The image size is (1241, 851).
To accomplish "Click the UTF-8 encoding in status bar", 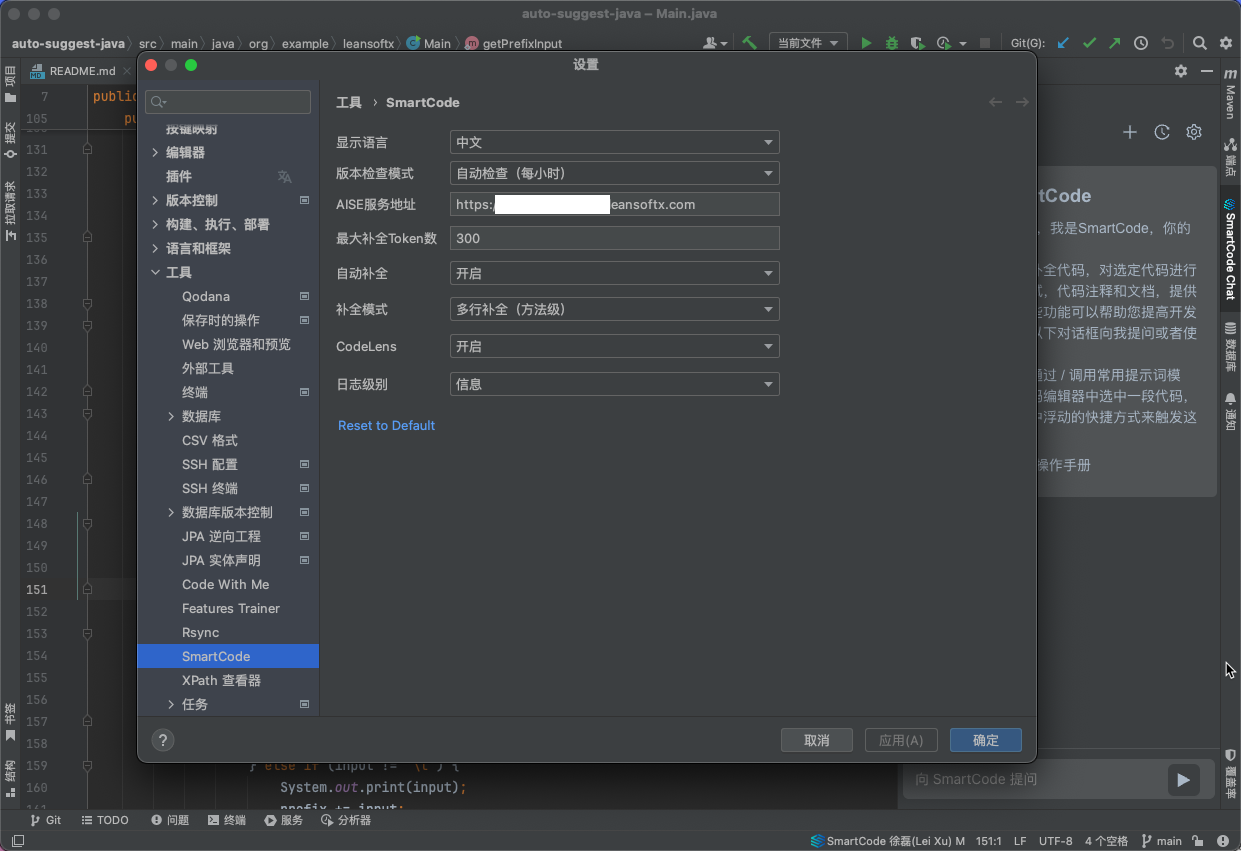I will point(1055,841).
